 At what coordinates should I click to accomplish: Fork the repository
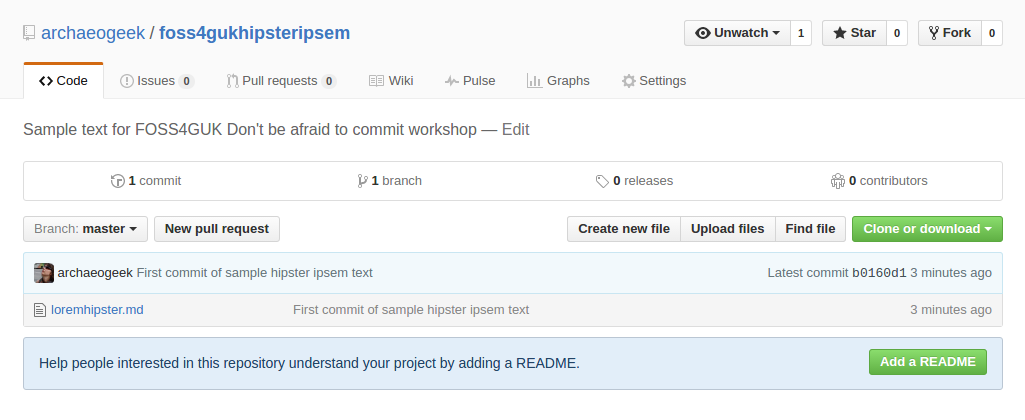coord(950,33)
